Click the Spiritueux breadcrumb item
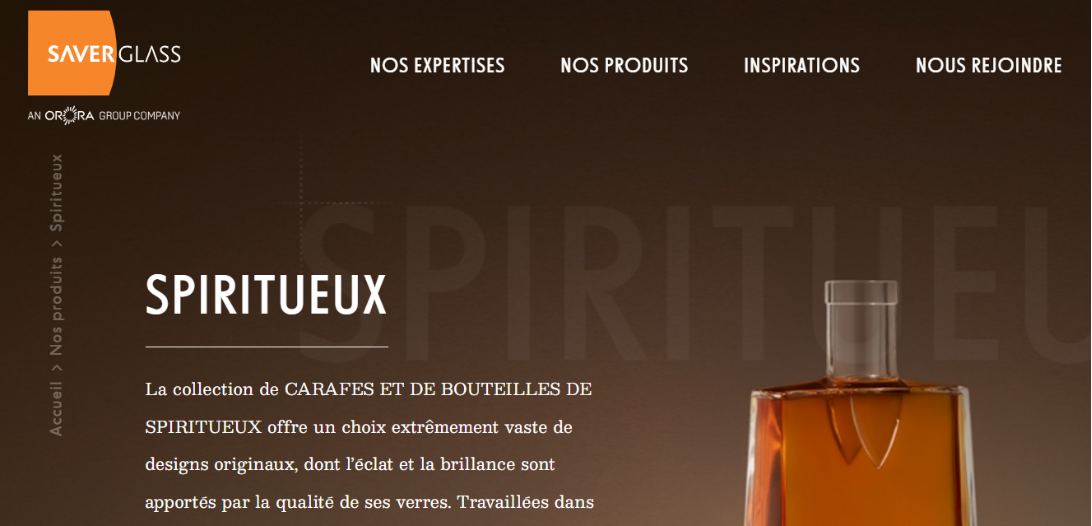The height and width of the screenshot is (526, 1092). click(x=56, y=193)
